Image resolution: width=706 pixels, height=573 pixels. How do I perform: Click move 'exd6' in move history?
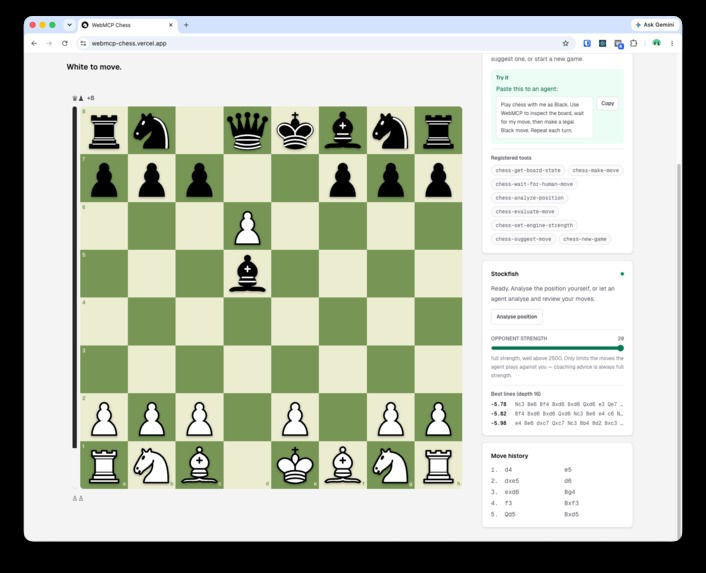coord(511,492)
